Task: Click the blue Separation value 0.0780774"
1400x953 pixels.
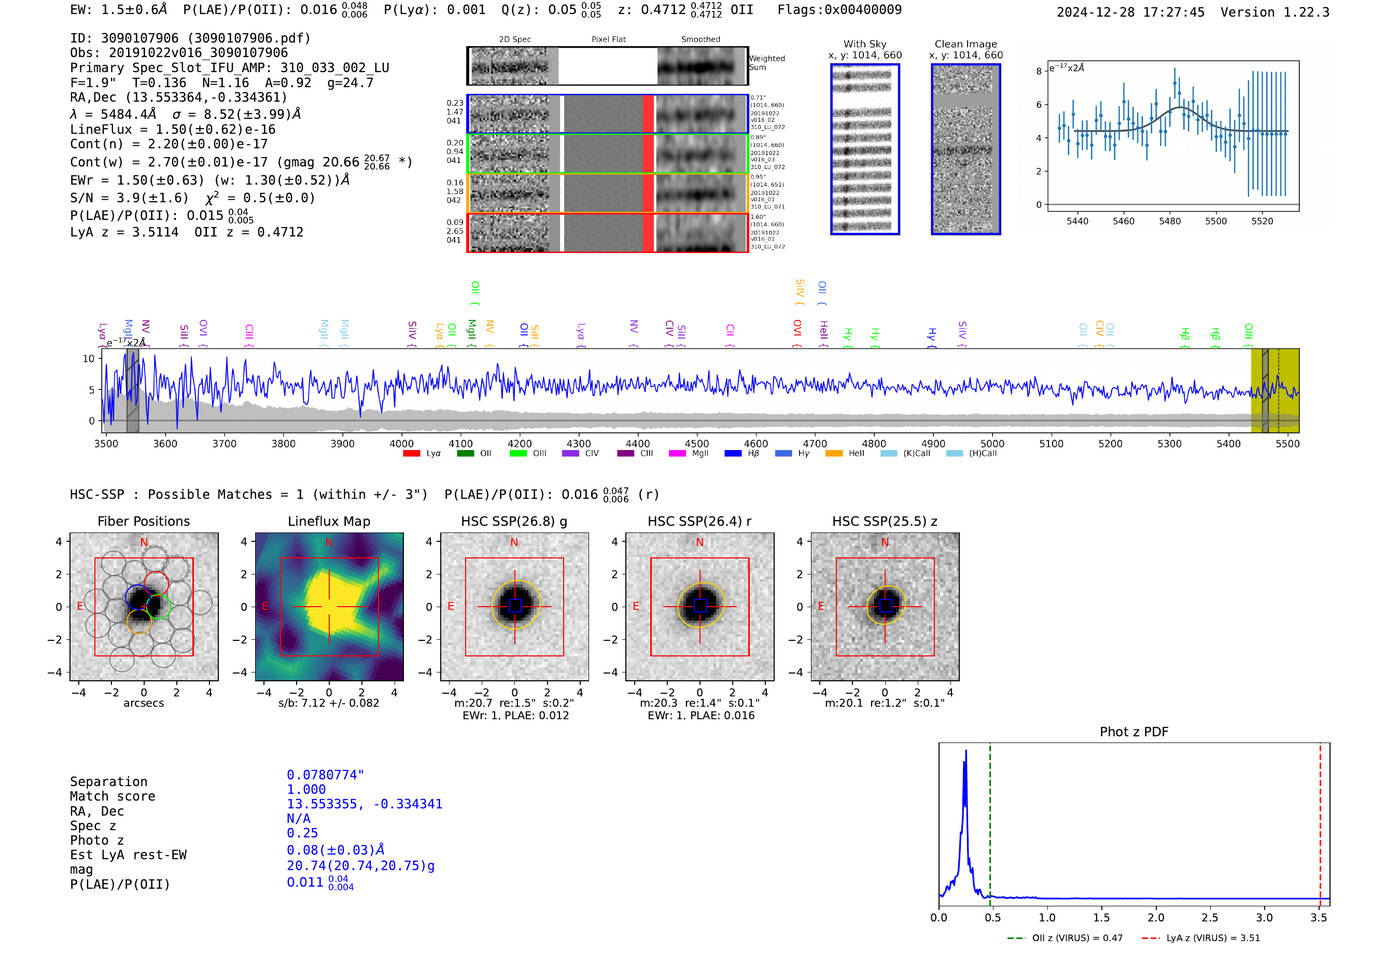Action: 325,775
